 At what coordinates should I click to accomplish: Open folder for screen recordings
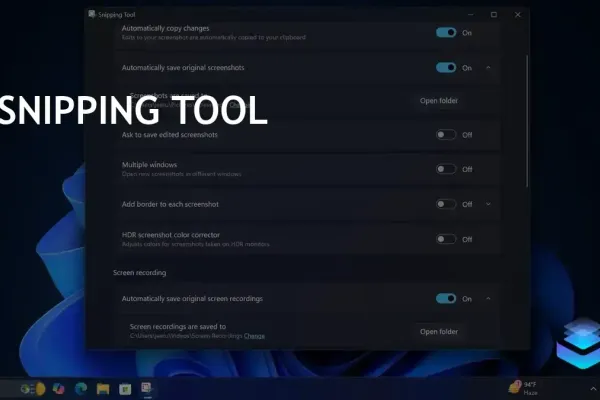point(439,331)
